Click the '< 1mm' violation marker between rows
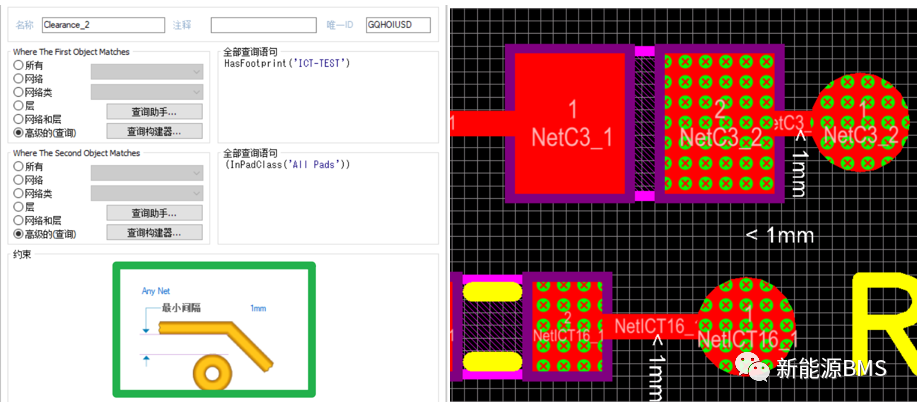This screenshot has height=409, width=917. tap(780, 236)
